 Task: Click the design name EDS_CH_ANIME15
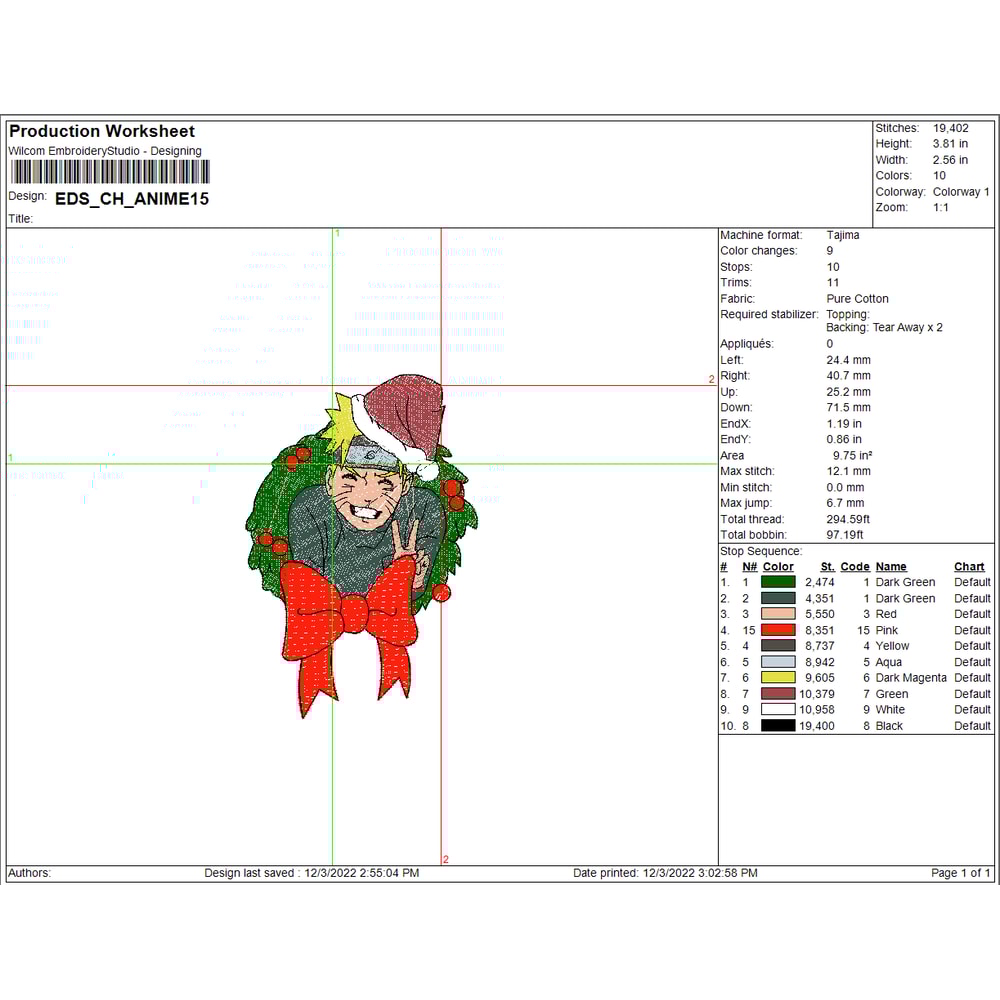click(132, 199)
